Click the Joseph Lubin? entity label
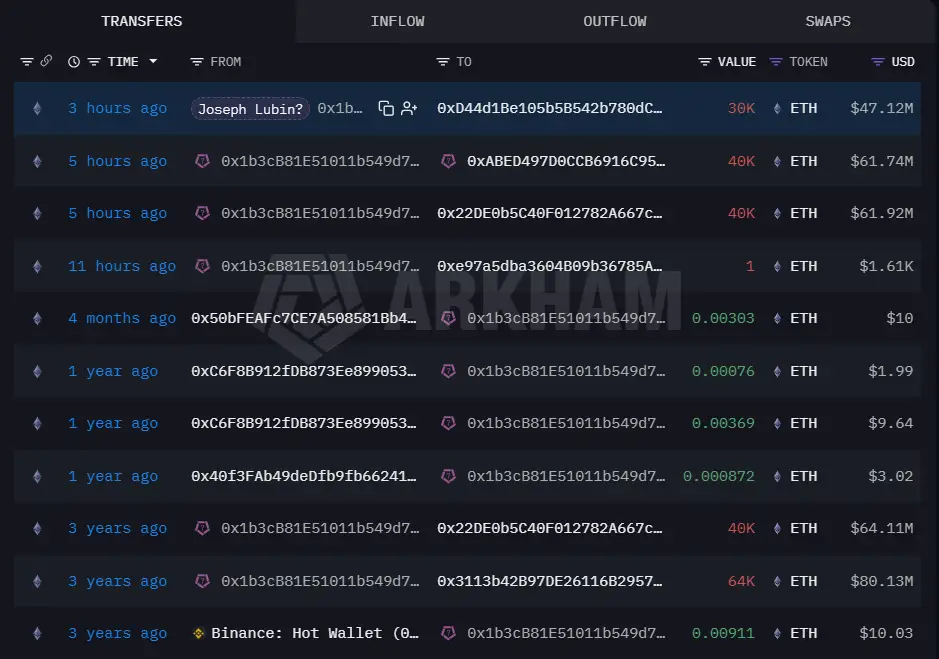This screenshot has width=939, height=659. point(250,109)
